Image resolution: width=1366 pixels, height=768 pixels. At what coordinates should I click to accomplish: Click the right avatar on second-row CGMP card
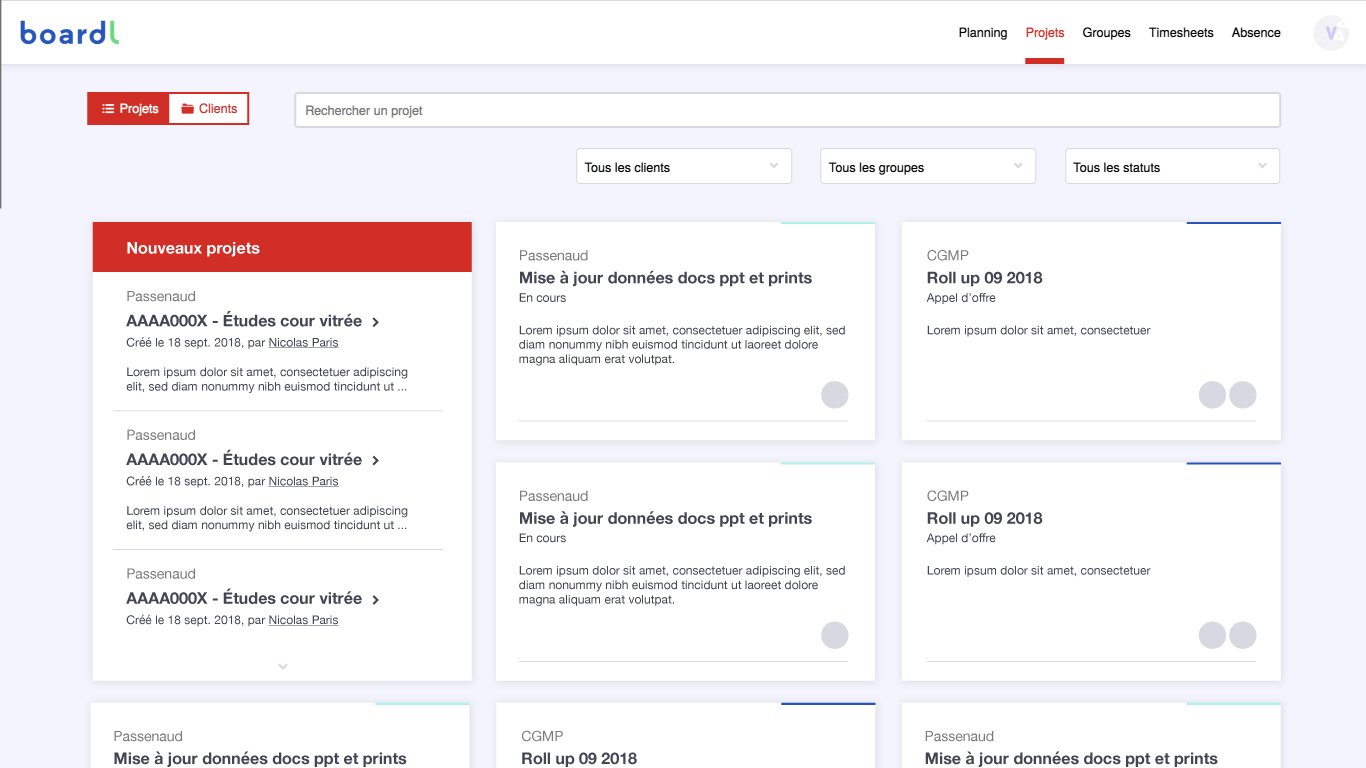coord(1242,635)
